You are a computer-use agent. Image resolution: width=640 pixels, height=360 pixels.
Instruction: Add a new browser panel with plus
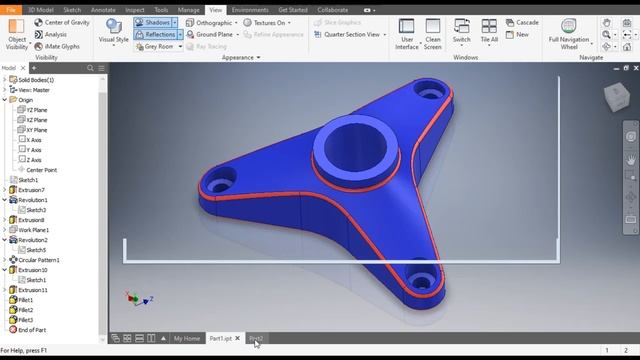[x=34, y=68]
